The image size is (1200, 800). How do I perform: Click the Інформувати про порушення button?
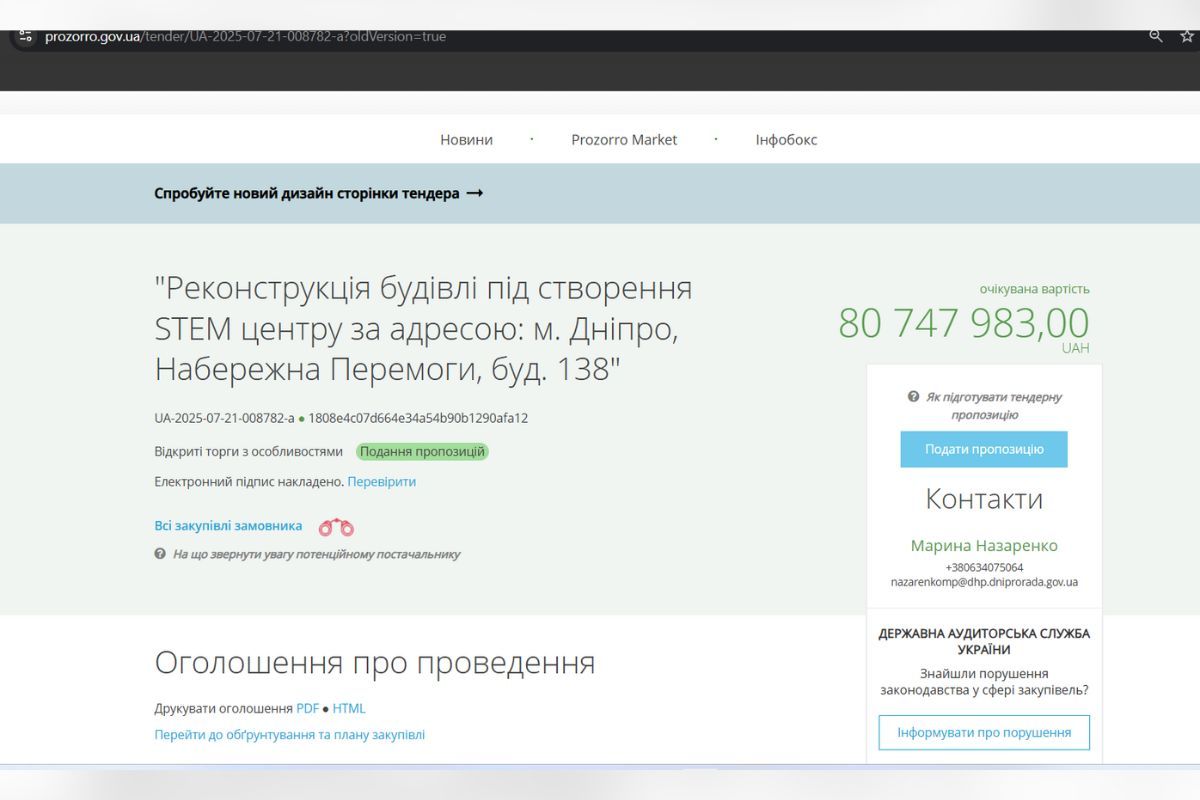coord(983,732)
